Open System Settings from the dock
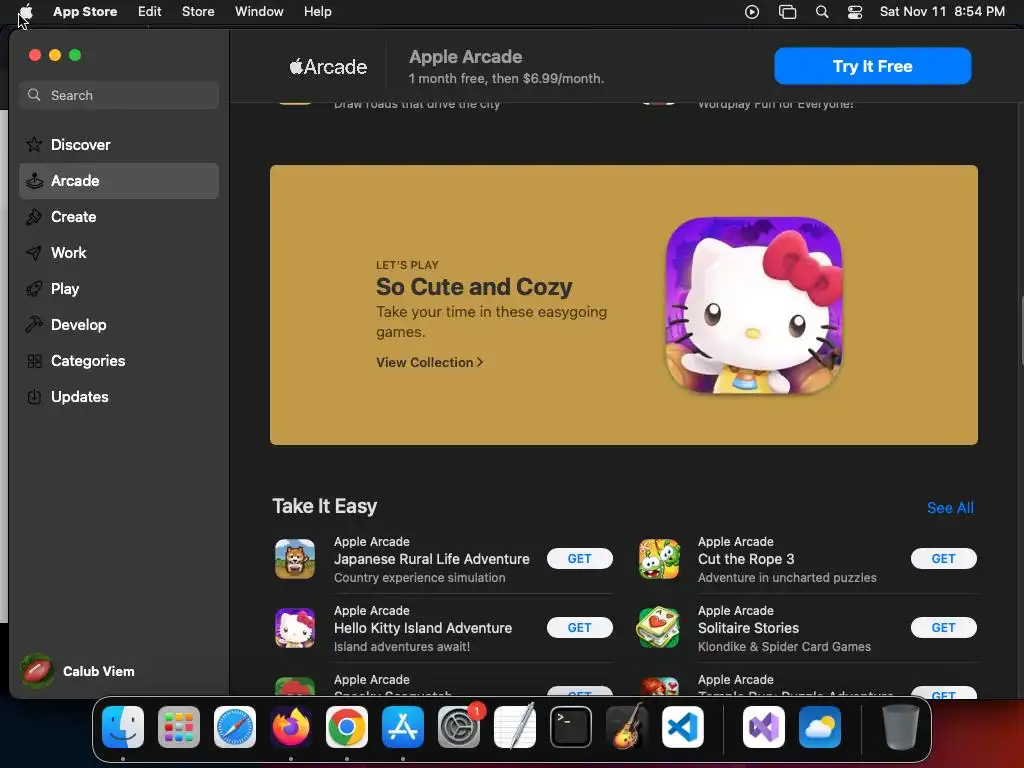 click(x=458, y=727)
